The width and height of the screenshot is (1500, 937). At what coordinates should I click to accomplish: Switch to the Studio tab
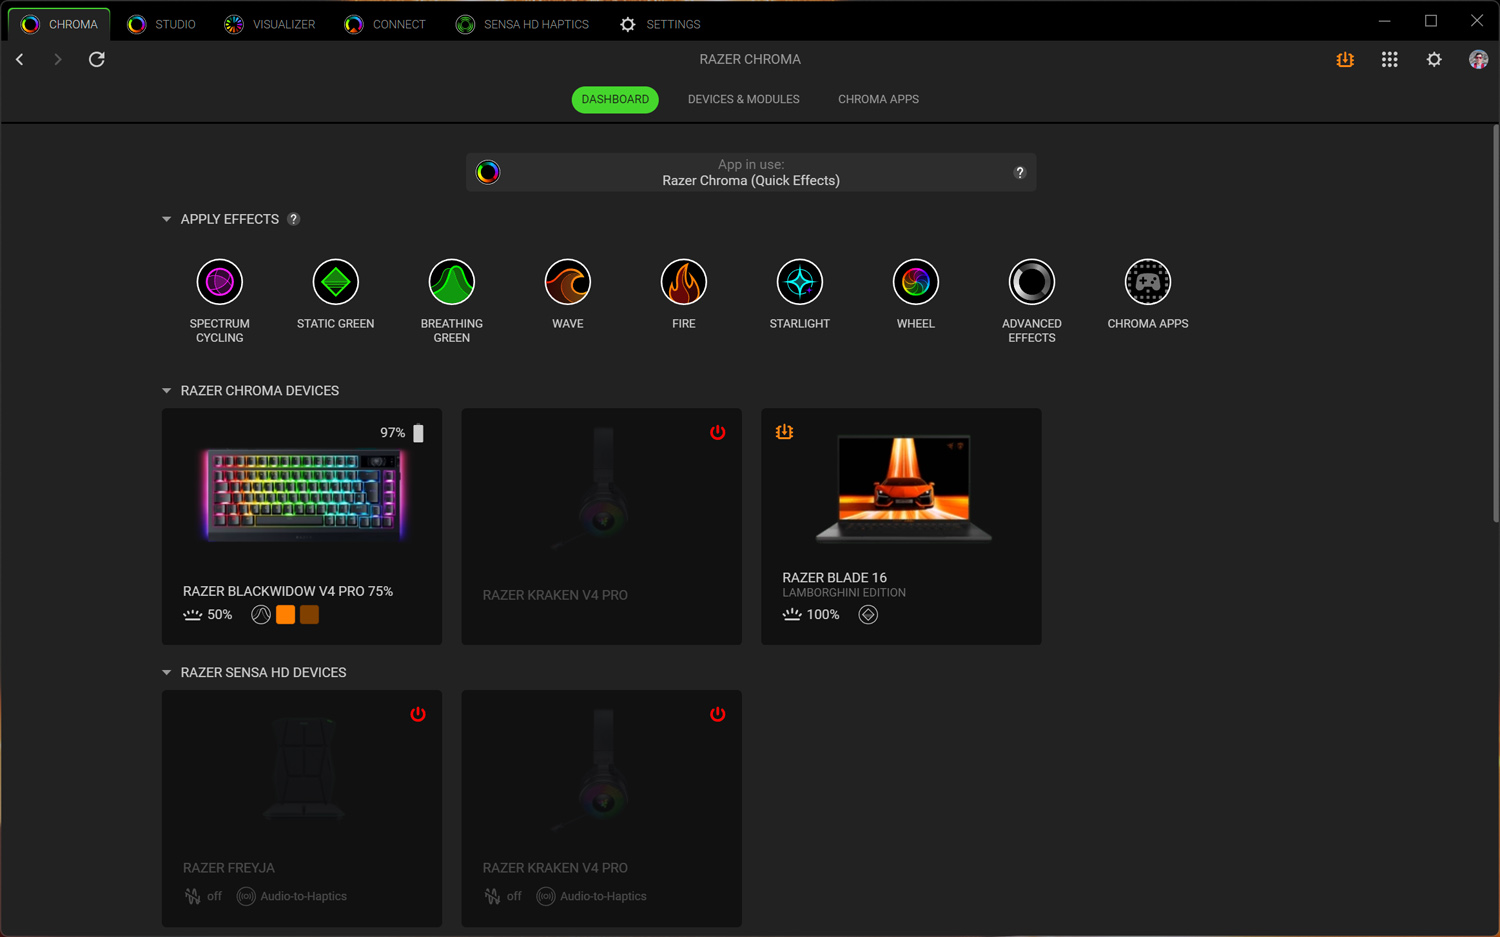162,24
